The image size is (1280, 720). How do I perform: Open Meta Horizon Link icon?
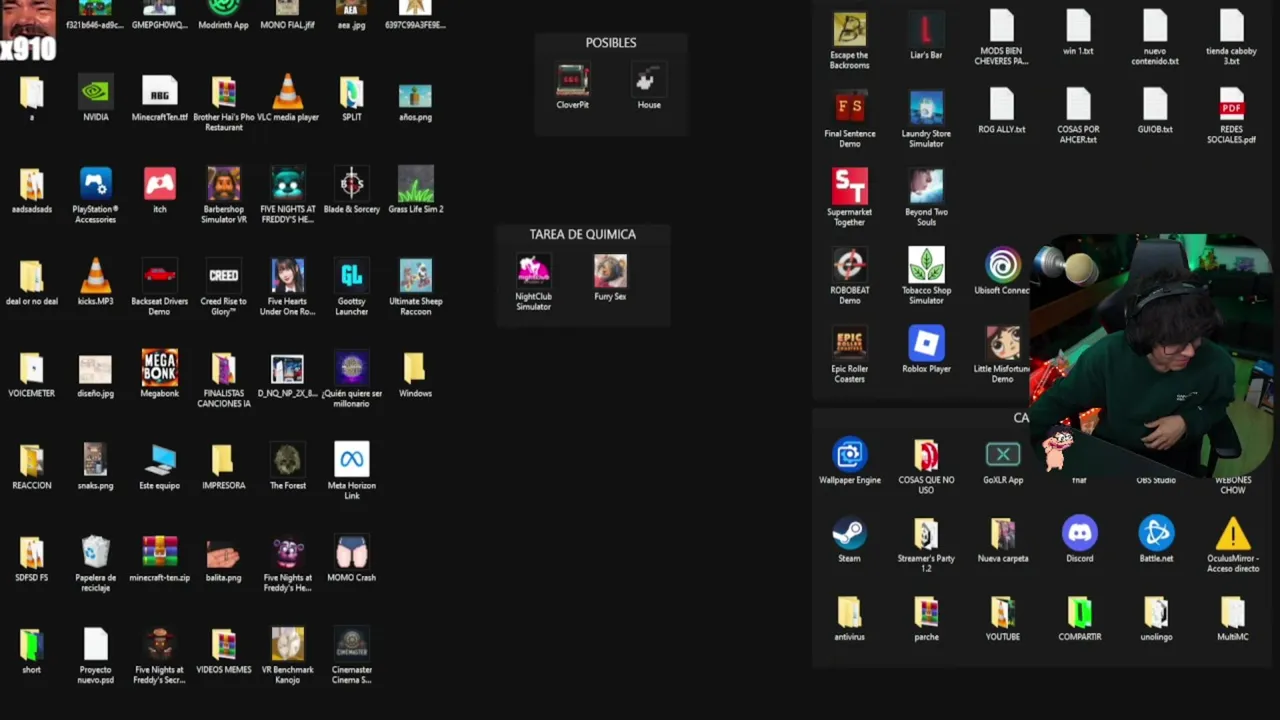(x=351, y=460)
